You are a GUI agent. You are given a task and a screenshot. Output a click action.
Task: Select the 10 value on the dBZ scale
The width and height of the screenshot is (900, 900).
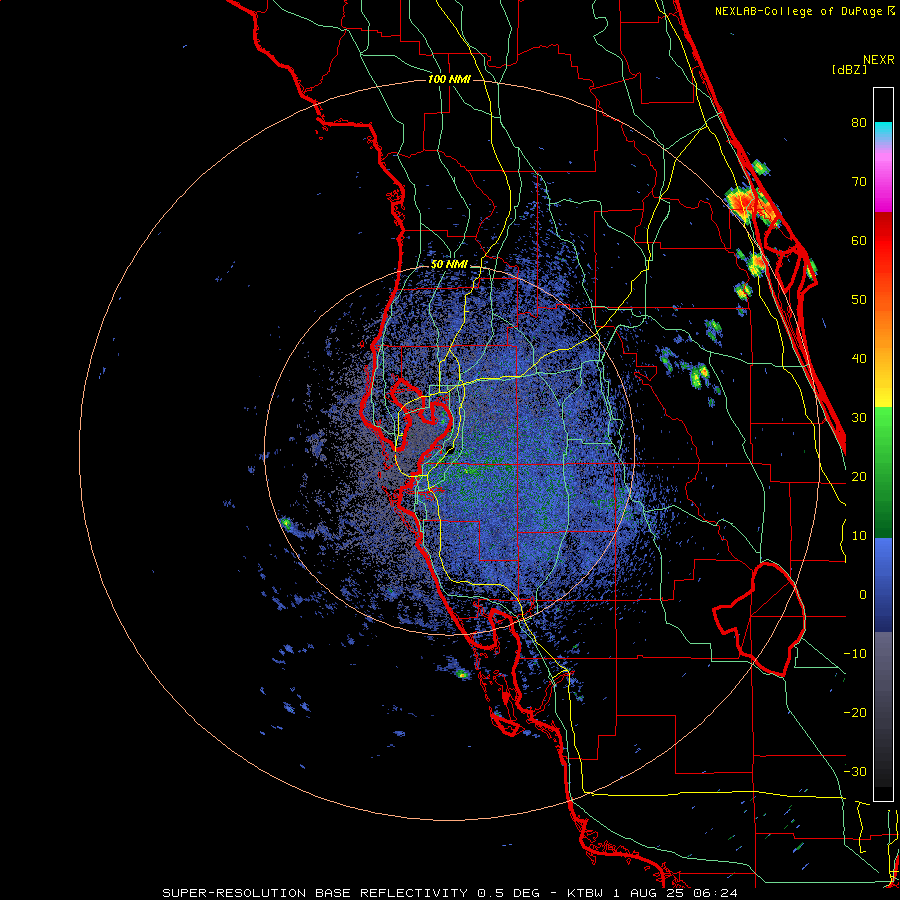tap(859, 536)
